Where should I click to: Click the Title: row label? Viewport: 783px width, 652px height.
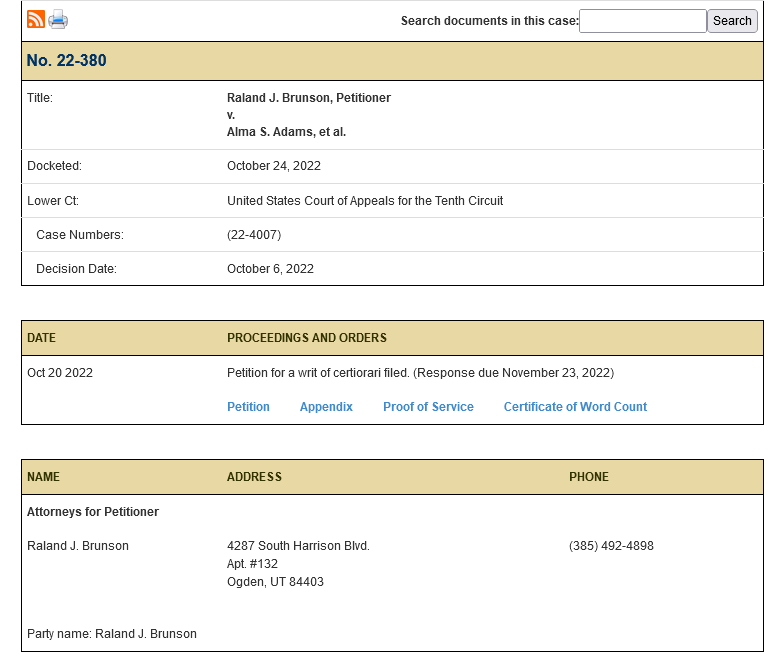[x=39, y=98]
